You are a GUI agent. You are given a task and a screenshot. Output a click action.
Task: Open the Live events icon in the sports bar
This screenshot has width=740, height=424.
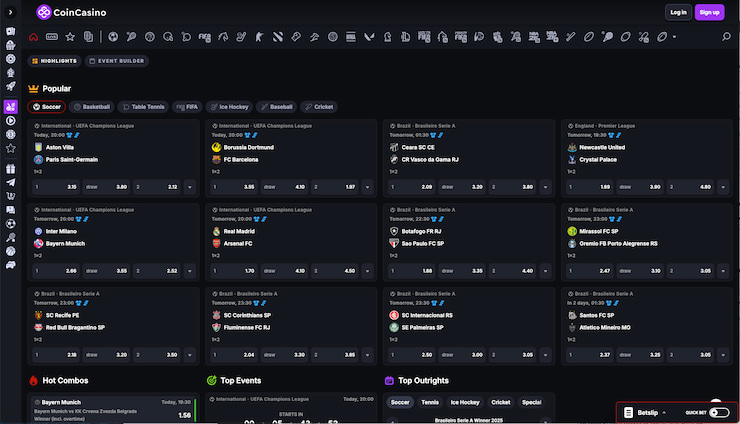(52, 37)
